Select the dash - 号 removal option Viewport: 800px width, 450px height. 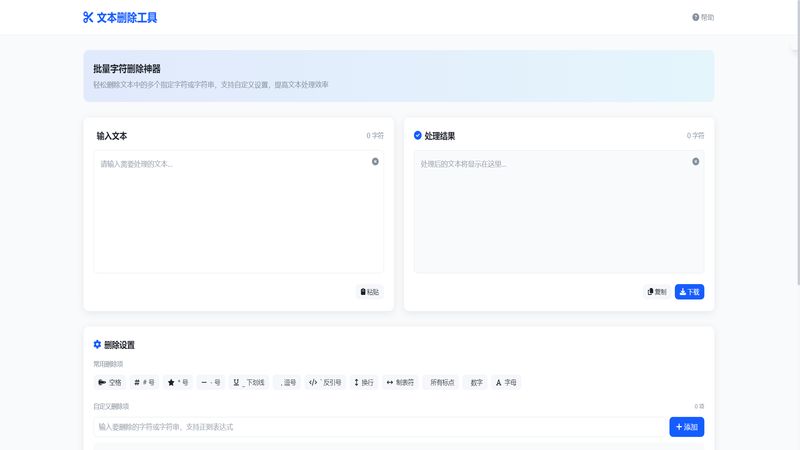coord(211,382)
